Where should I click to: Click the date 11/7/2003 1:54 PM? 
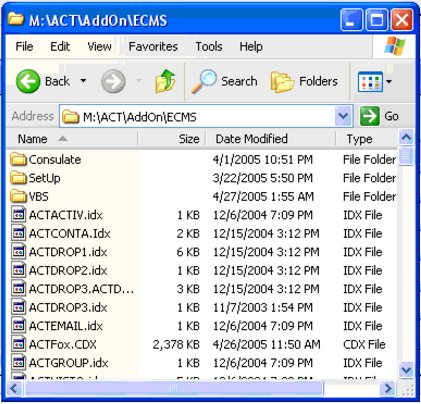pyautogui.click(x=263, y=307)
